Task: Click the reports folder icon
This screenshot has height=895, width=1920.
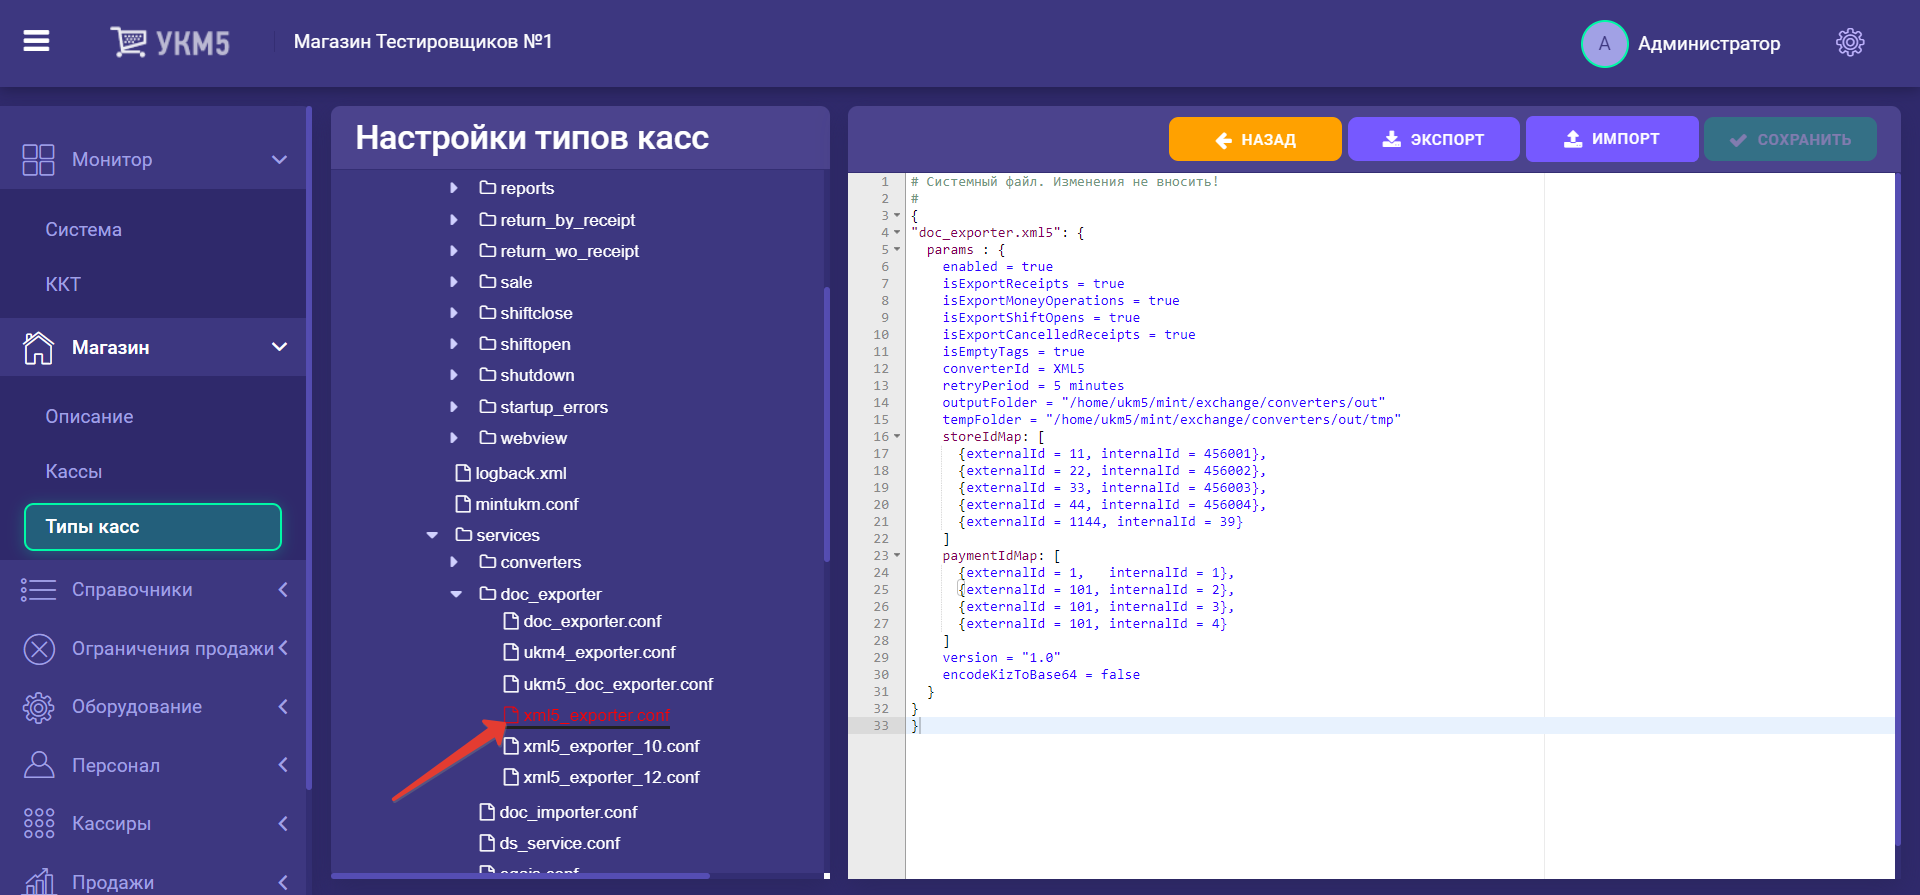Action: tap(488, 187)
